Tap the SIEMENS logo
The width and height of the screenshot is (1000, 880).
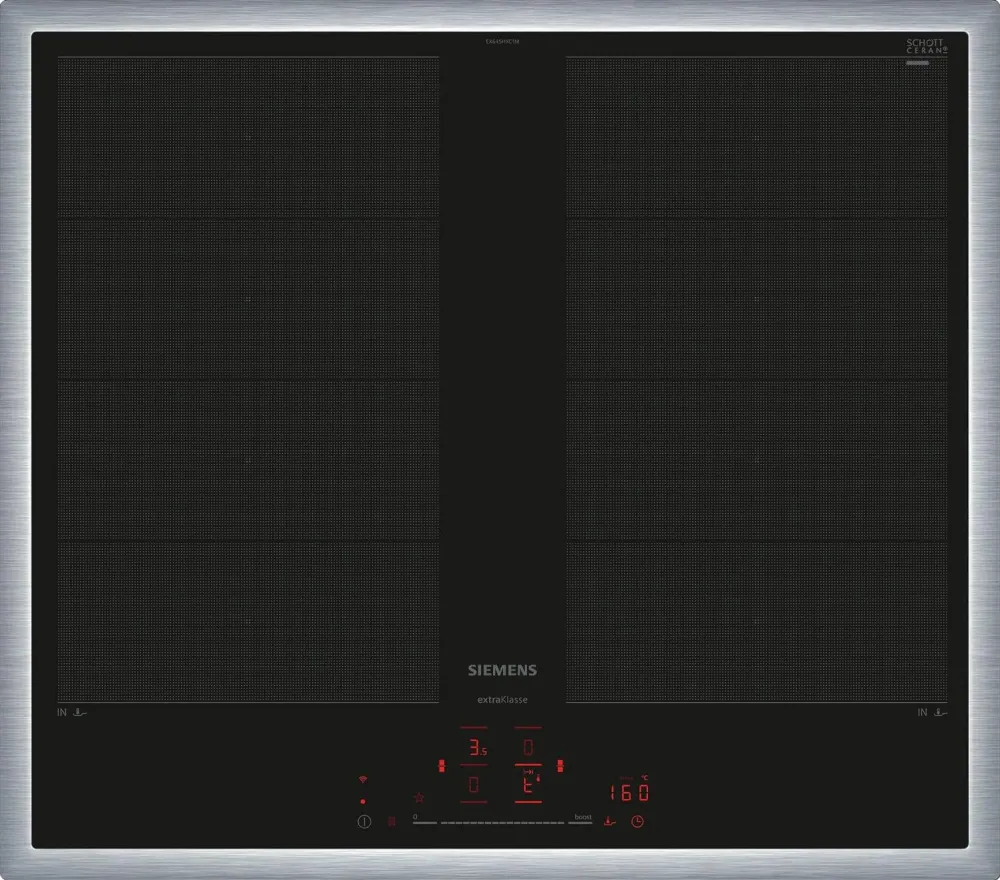click(503, 670)
